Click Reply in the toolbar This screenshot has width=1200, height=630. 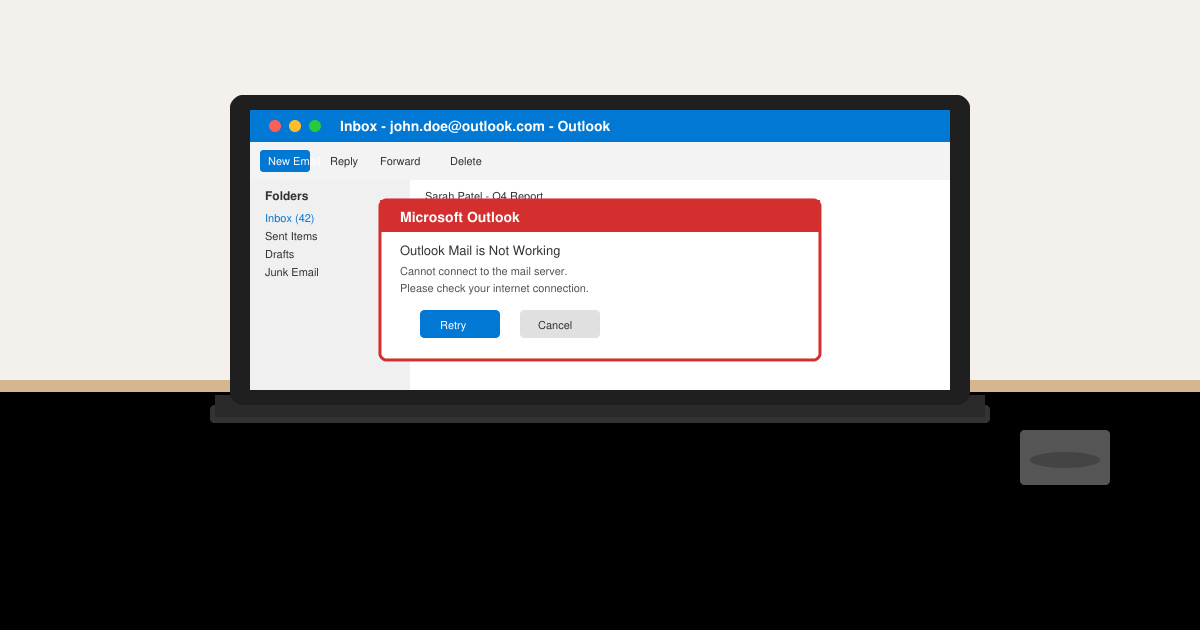tap(344, 161)
